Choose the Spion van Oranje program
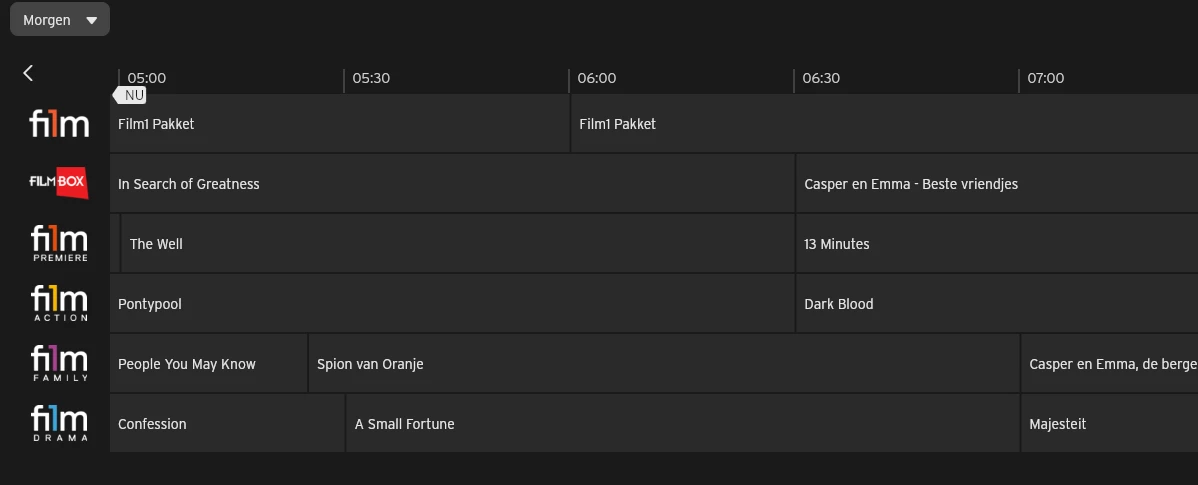This screenshot has height=485, width=1198. [664, 364]
